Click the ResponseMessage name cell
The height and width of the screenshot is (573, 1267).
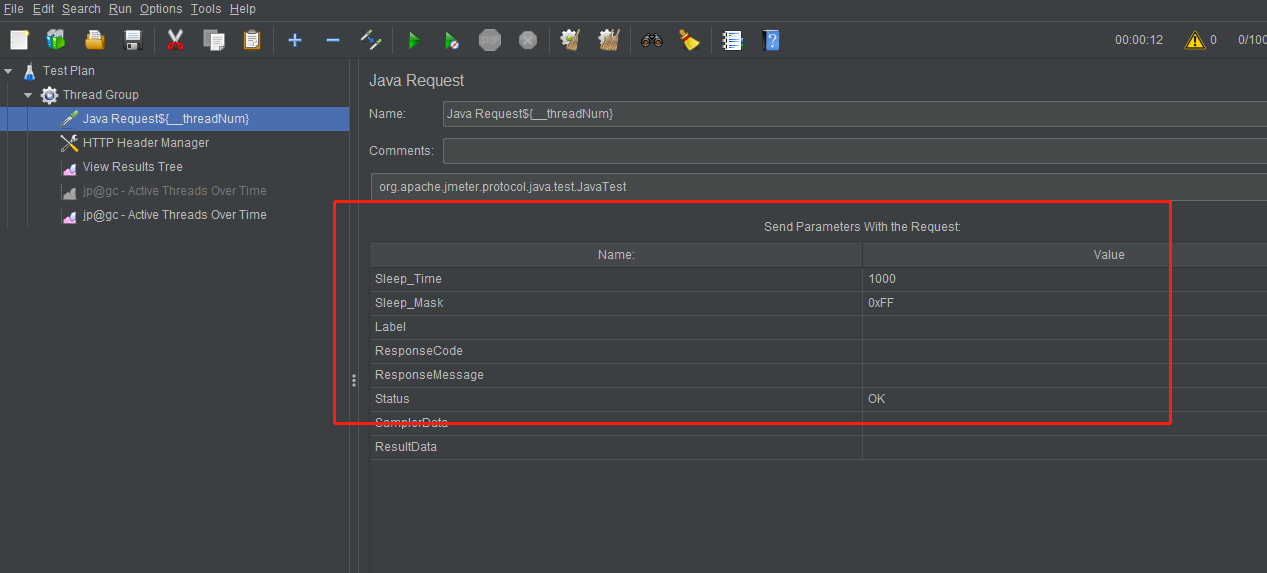pyautogui.click(x=616, y=375)
